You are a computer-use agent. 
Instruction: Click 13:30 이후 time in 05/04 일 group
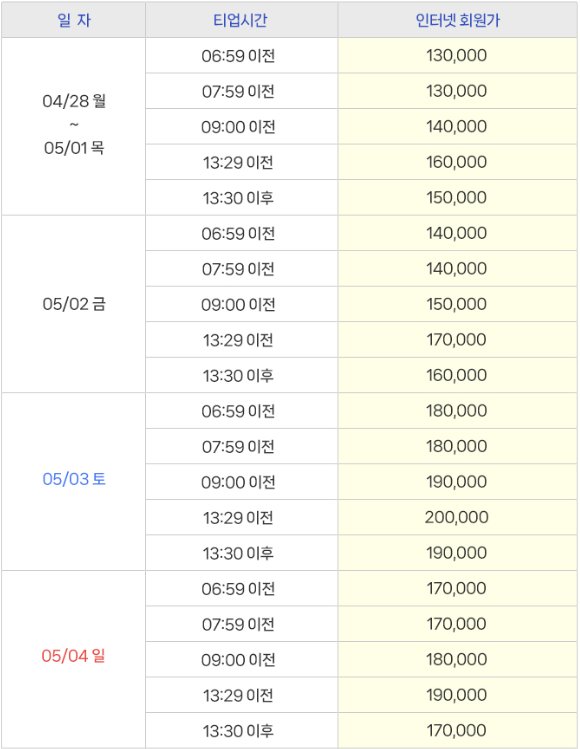[x=238, y=731]
